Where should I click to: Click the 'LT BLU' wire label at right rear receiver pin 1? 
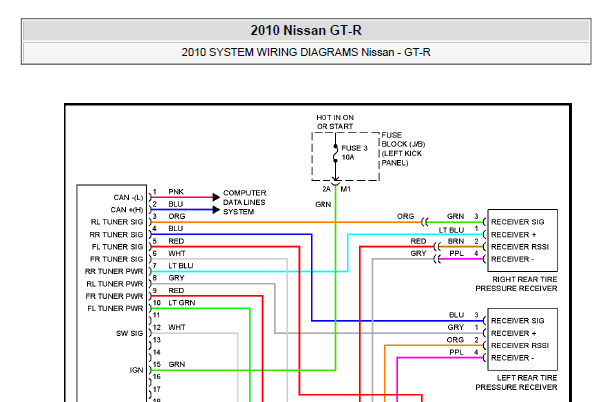point(451,230)
